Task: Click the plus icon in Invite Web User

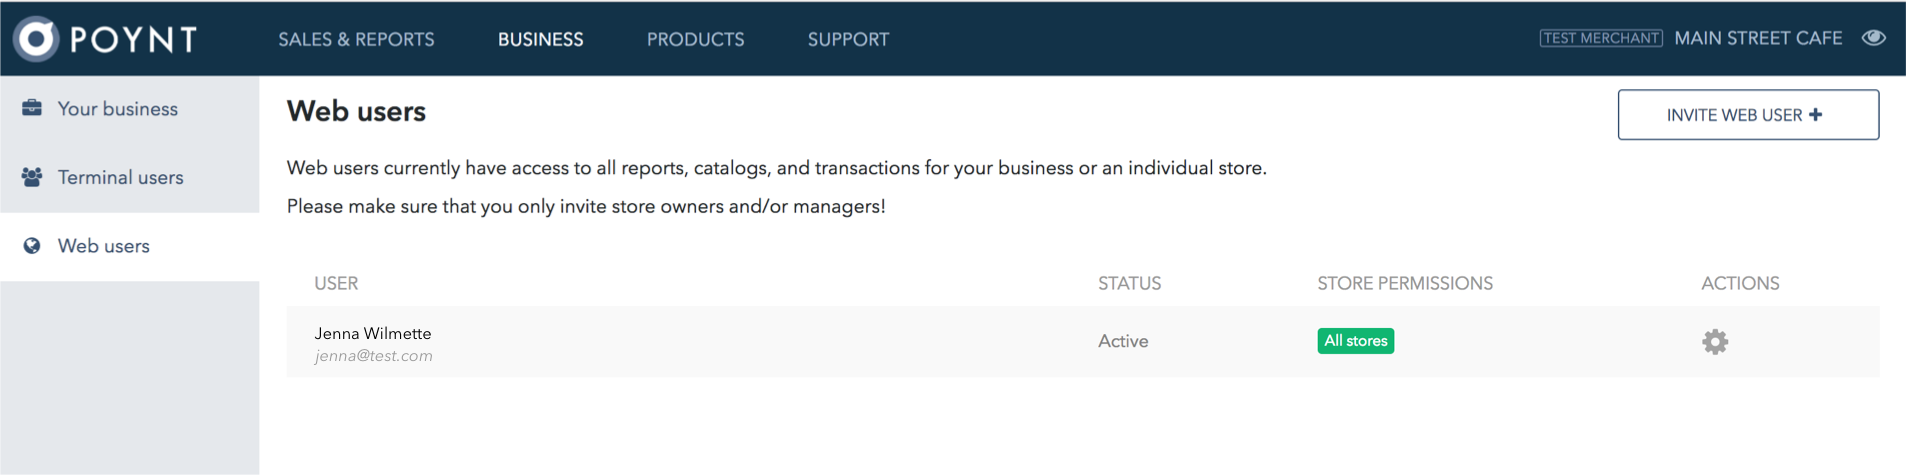Action: (x=1815, y=115)
